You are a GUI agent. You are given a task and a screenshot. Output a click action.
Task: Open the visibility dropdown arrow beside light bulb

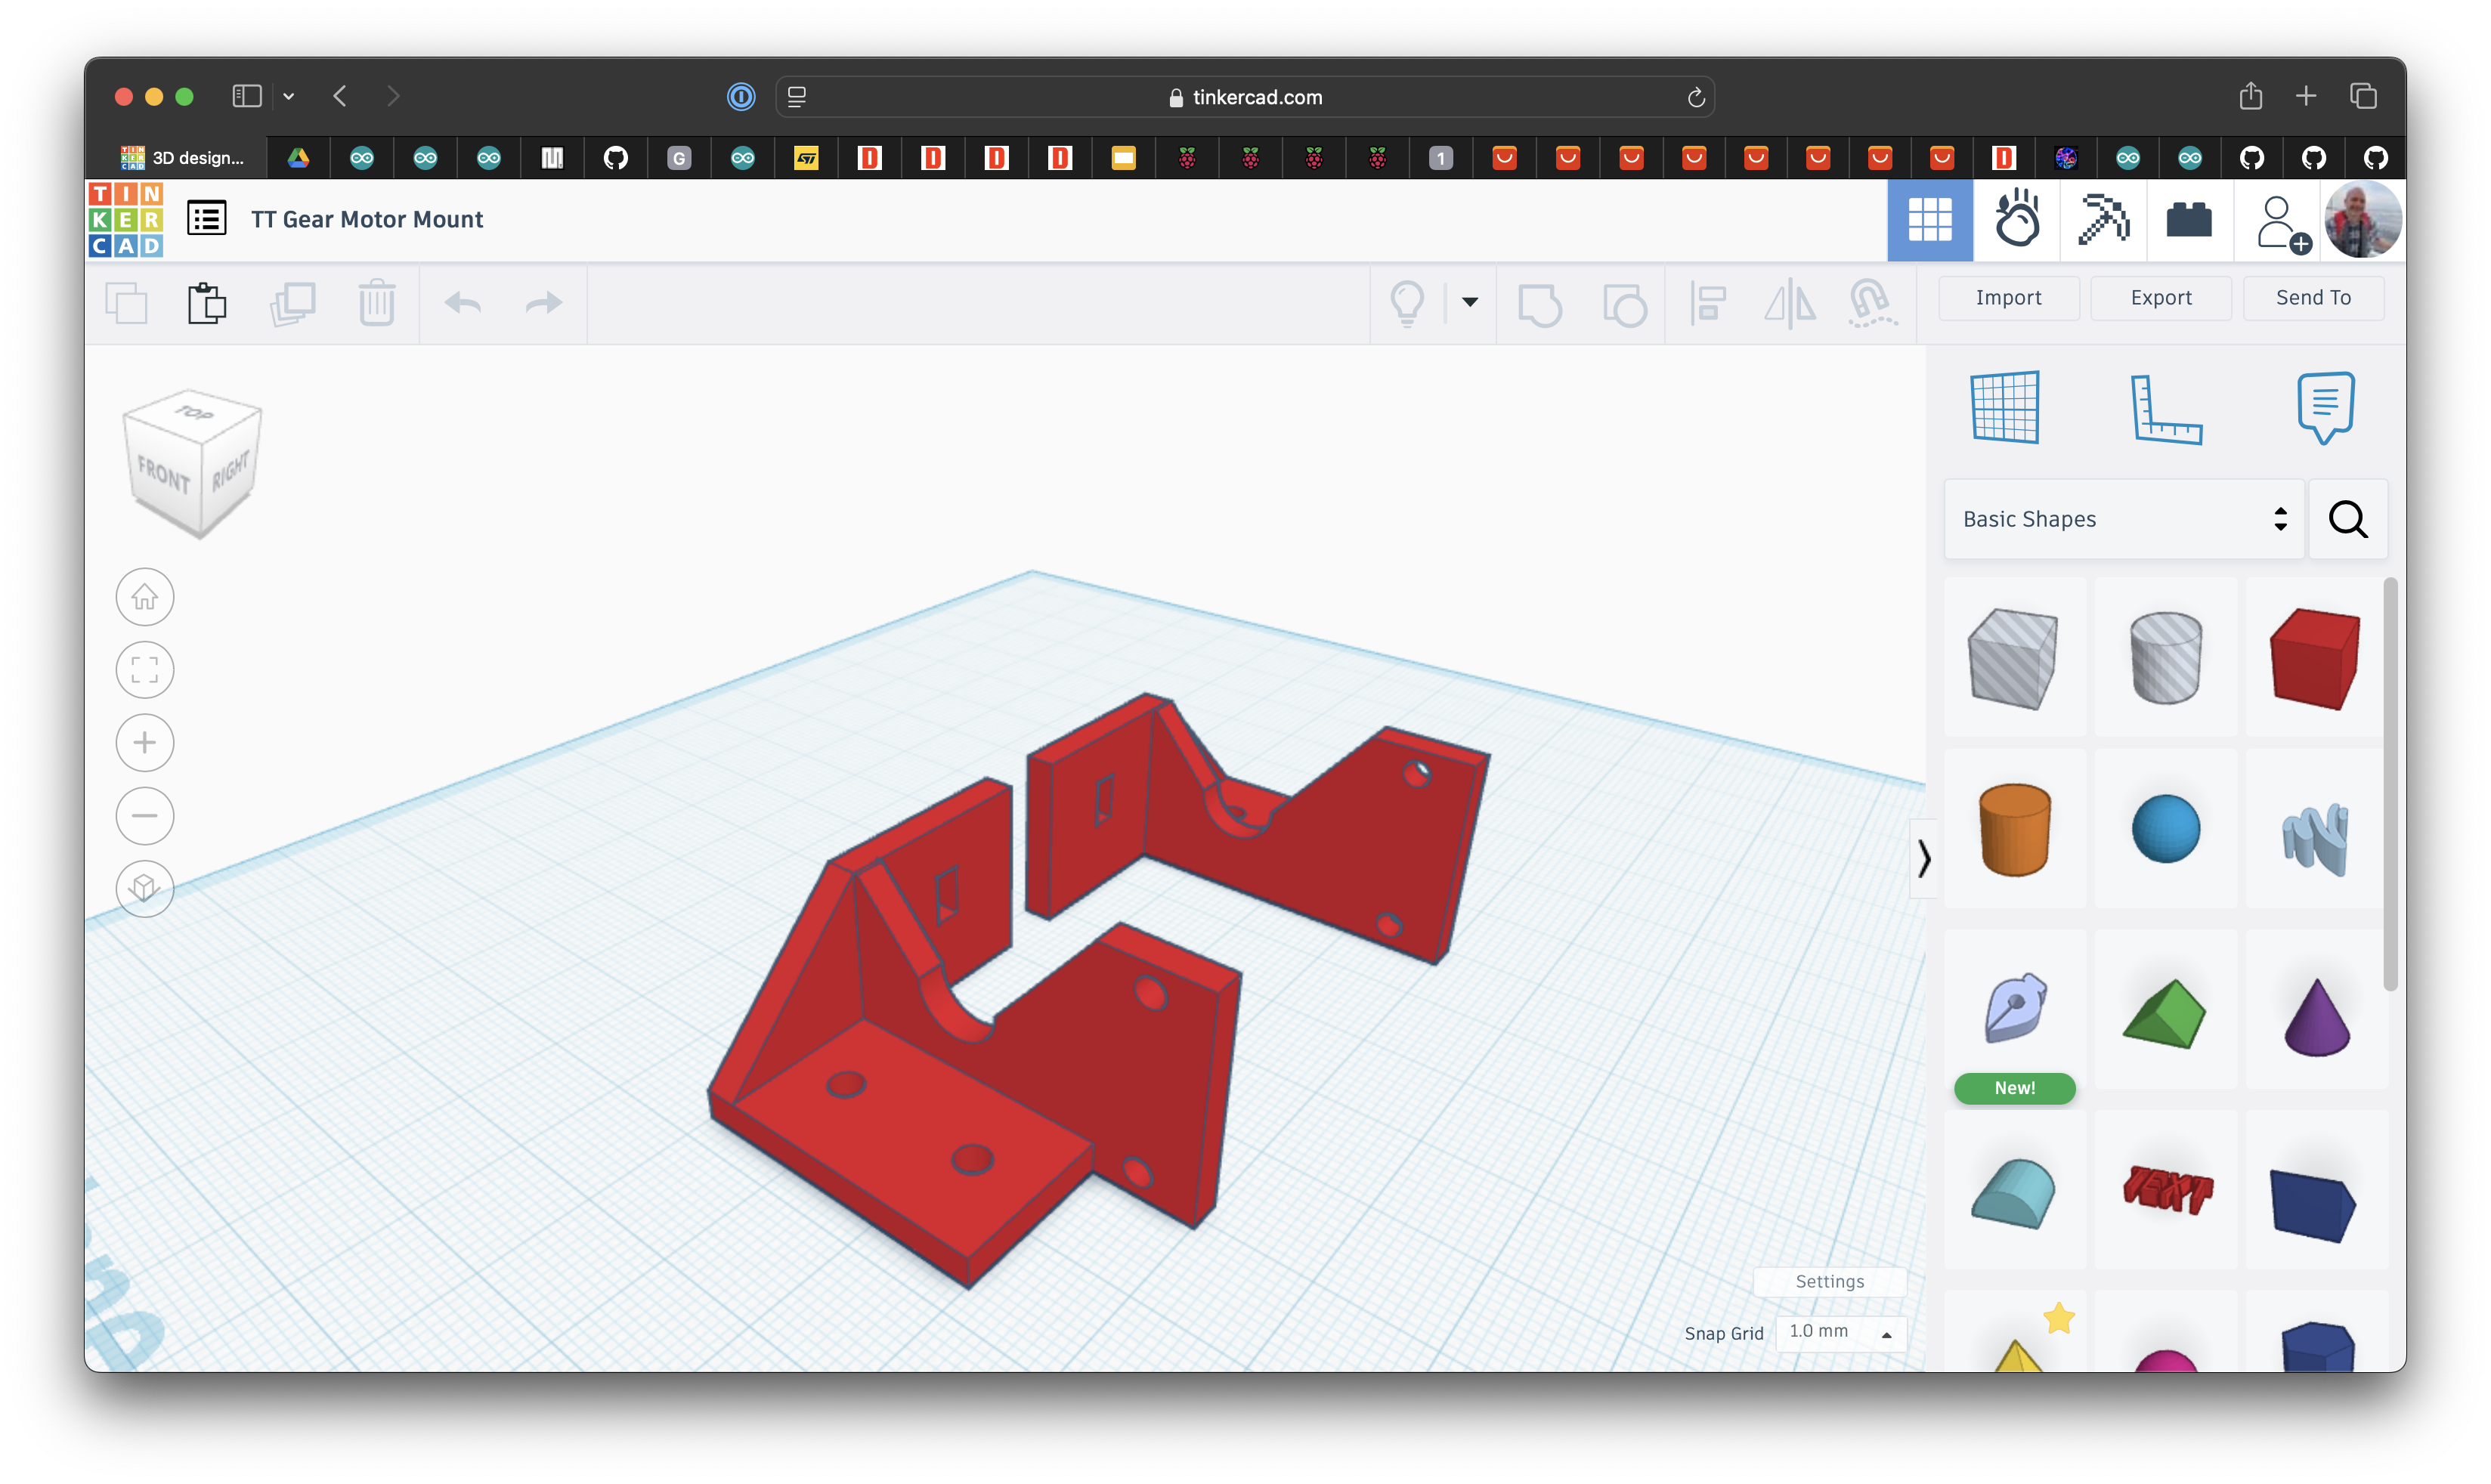(x=1470, y=302)
